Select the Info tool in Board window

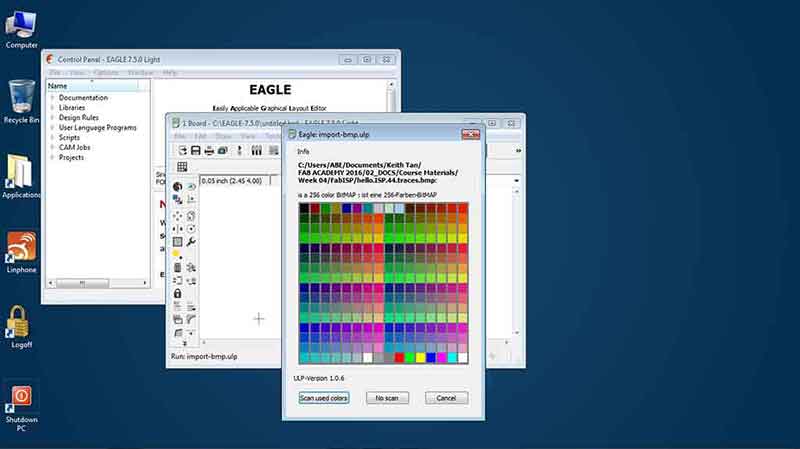178,187
